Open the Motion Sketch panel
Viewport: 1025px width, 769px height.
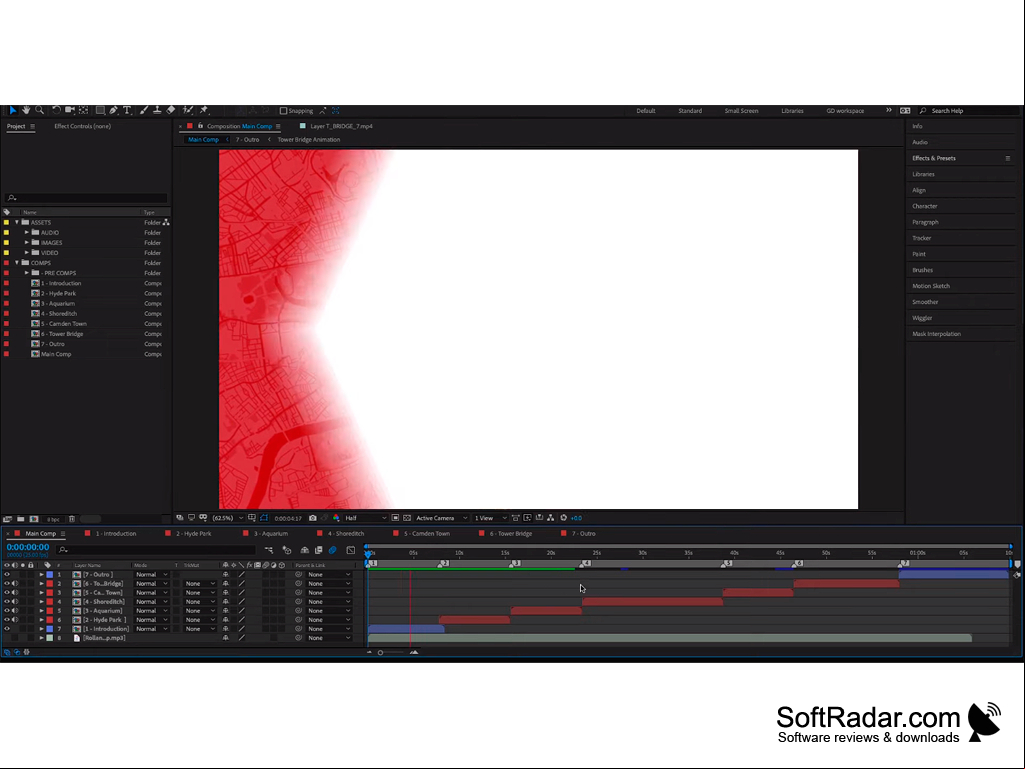(931, 286)
